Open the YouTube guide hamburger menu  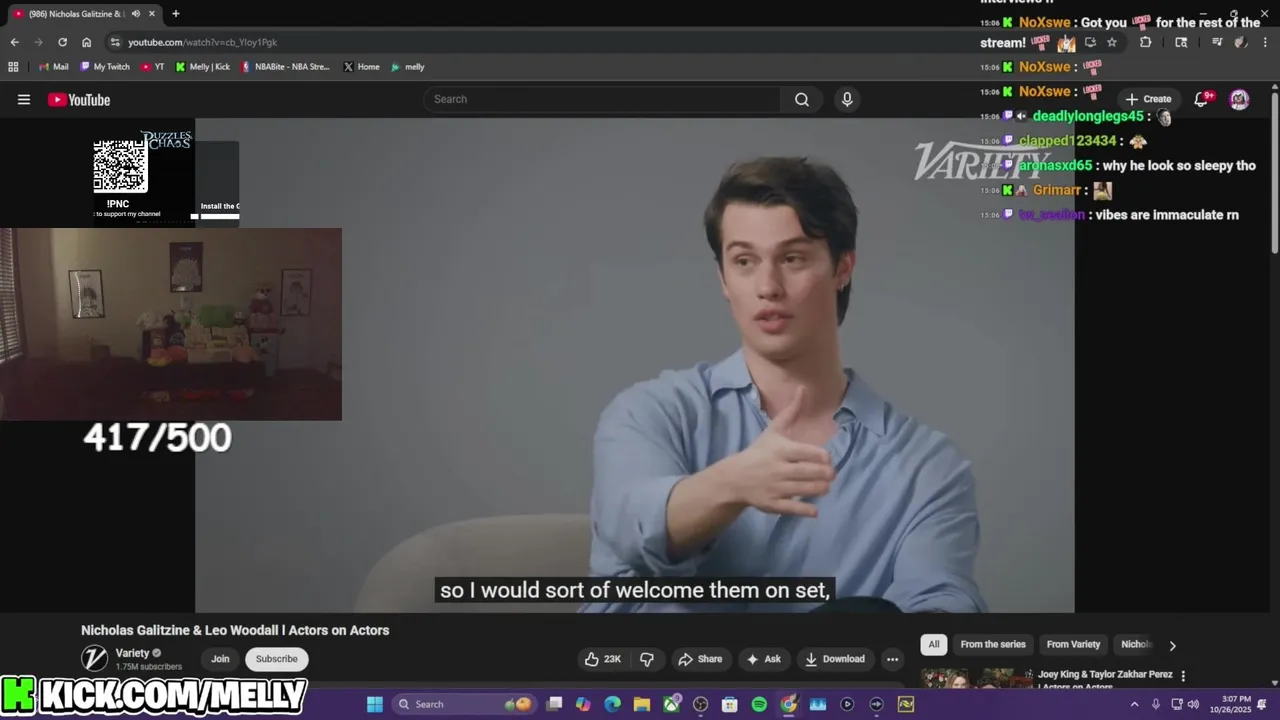coord(24,99)
